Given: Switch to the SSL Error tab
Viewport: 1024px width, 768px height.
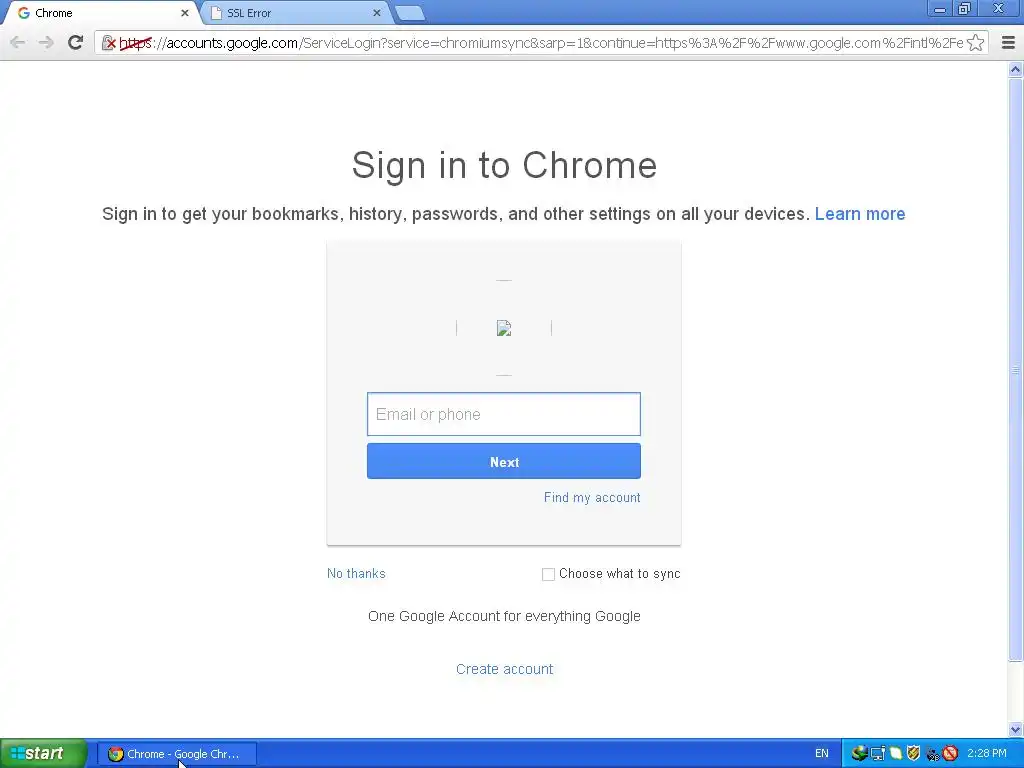Looking at the screenshot, I should click(x=297, y=12).
